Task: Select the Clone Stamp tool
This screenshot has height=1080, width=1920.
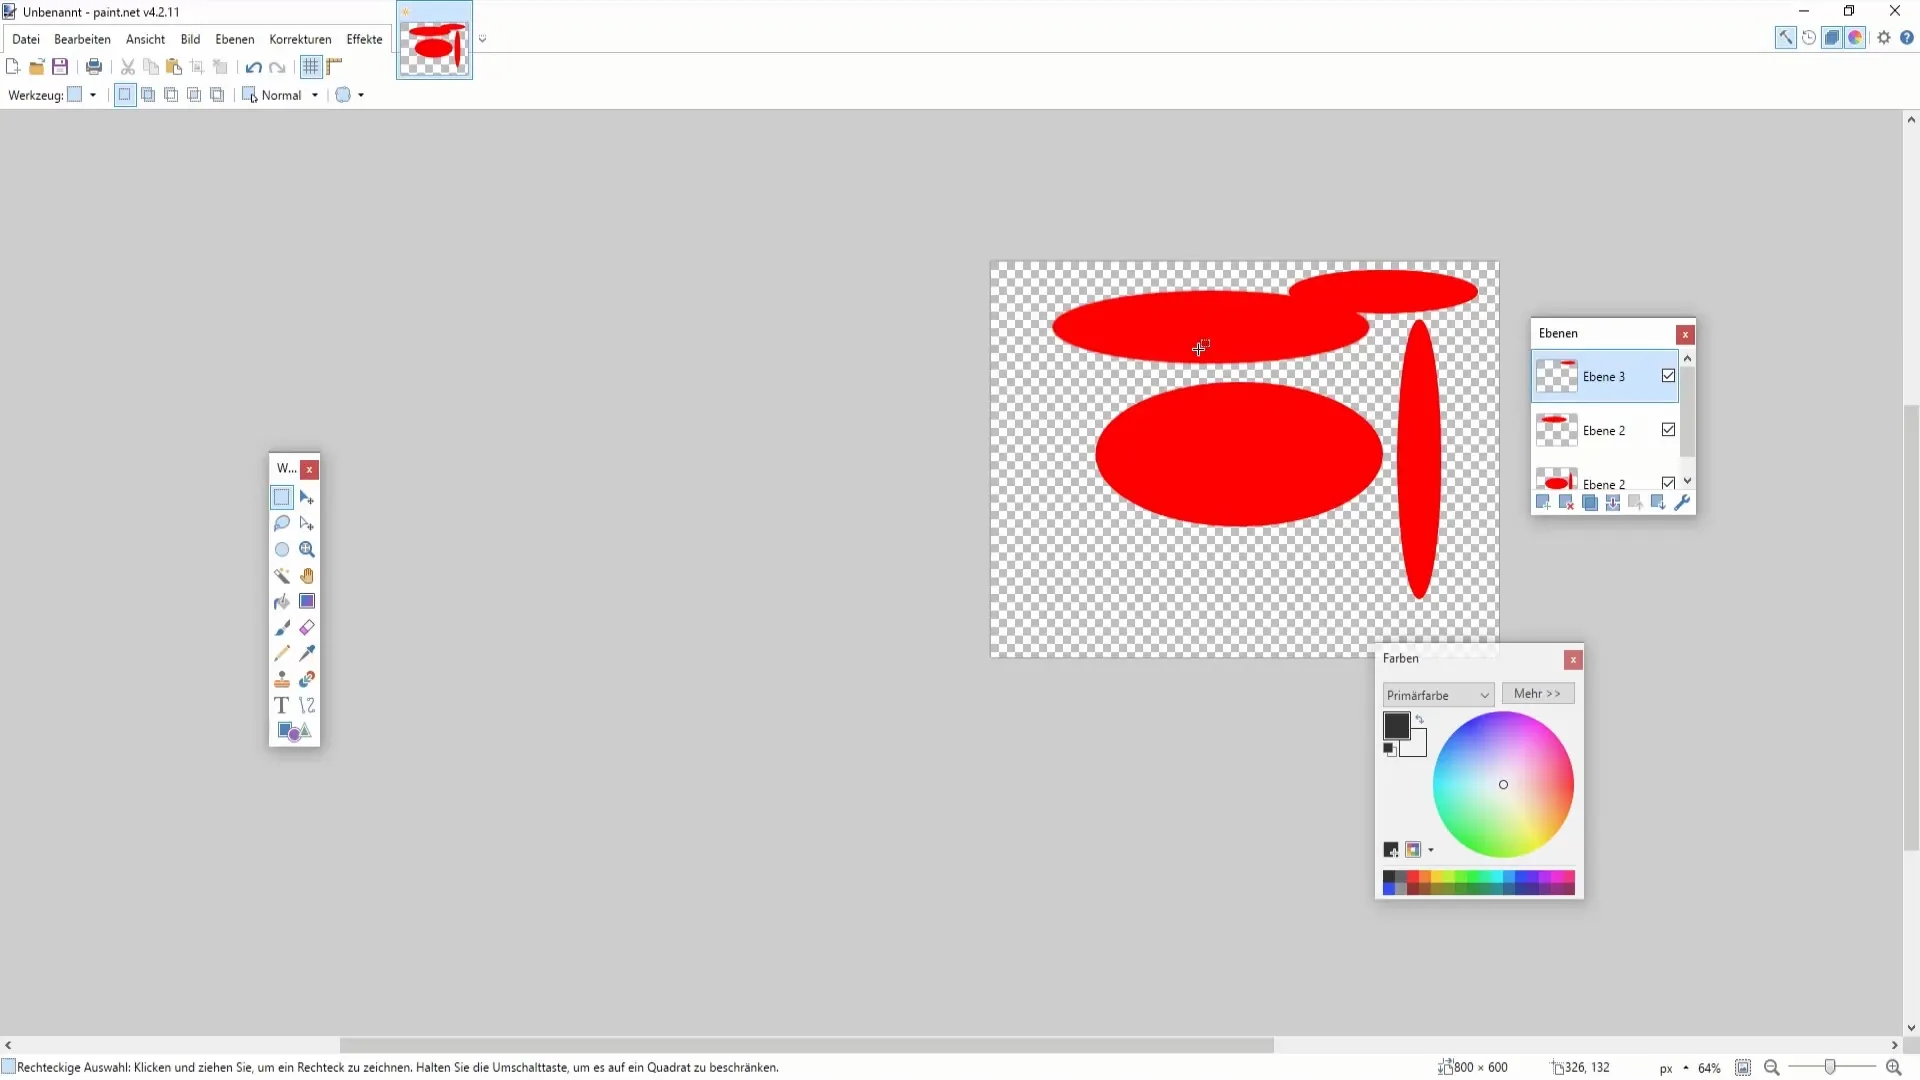Action: pyautogui.click(x=282, y=679)
